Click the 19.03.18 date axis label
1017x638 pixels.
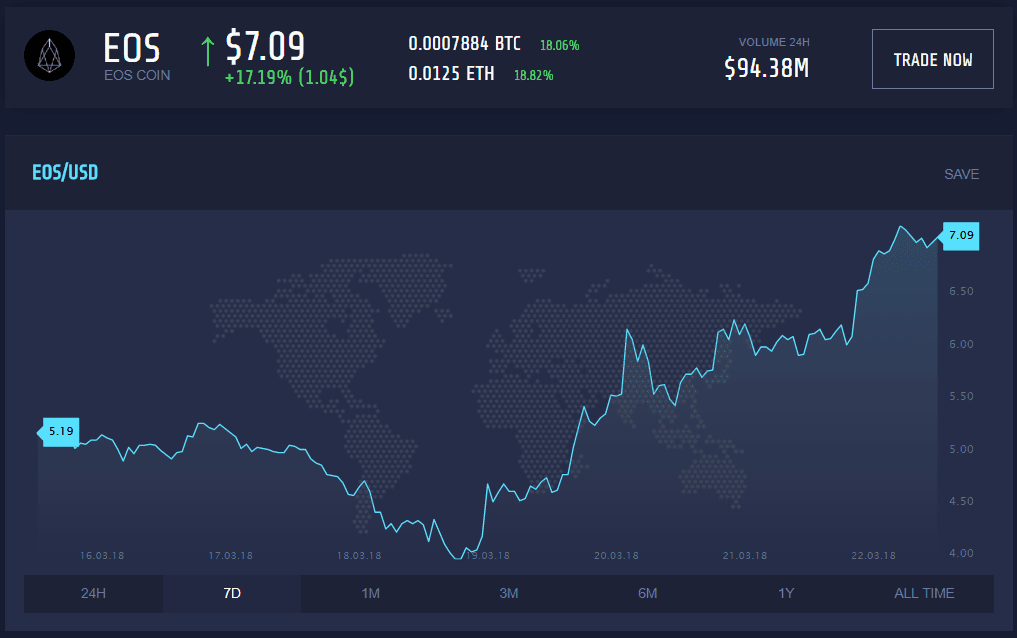[488, 556]
